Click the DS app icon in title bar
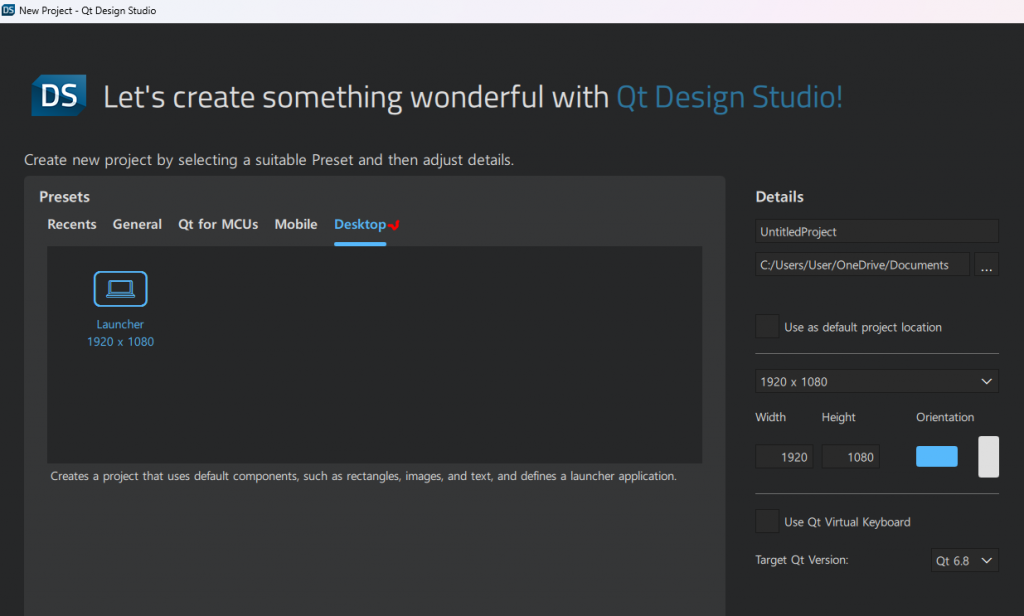This screenshot has height=616, width=1024. coord(9,10)
